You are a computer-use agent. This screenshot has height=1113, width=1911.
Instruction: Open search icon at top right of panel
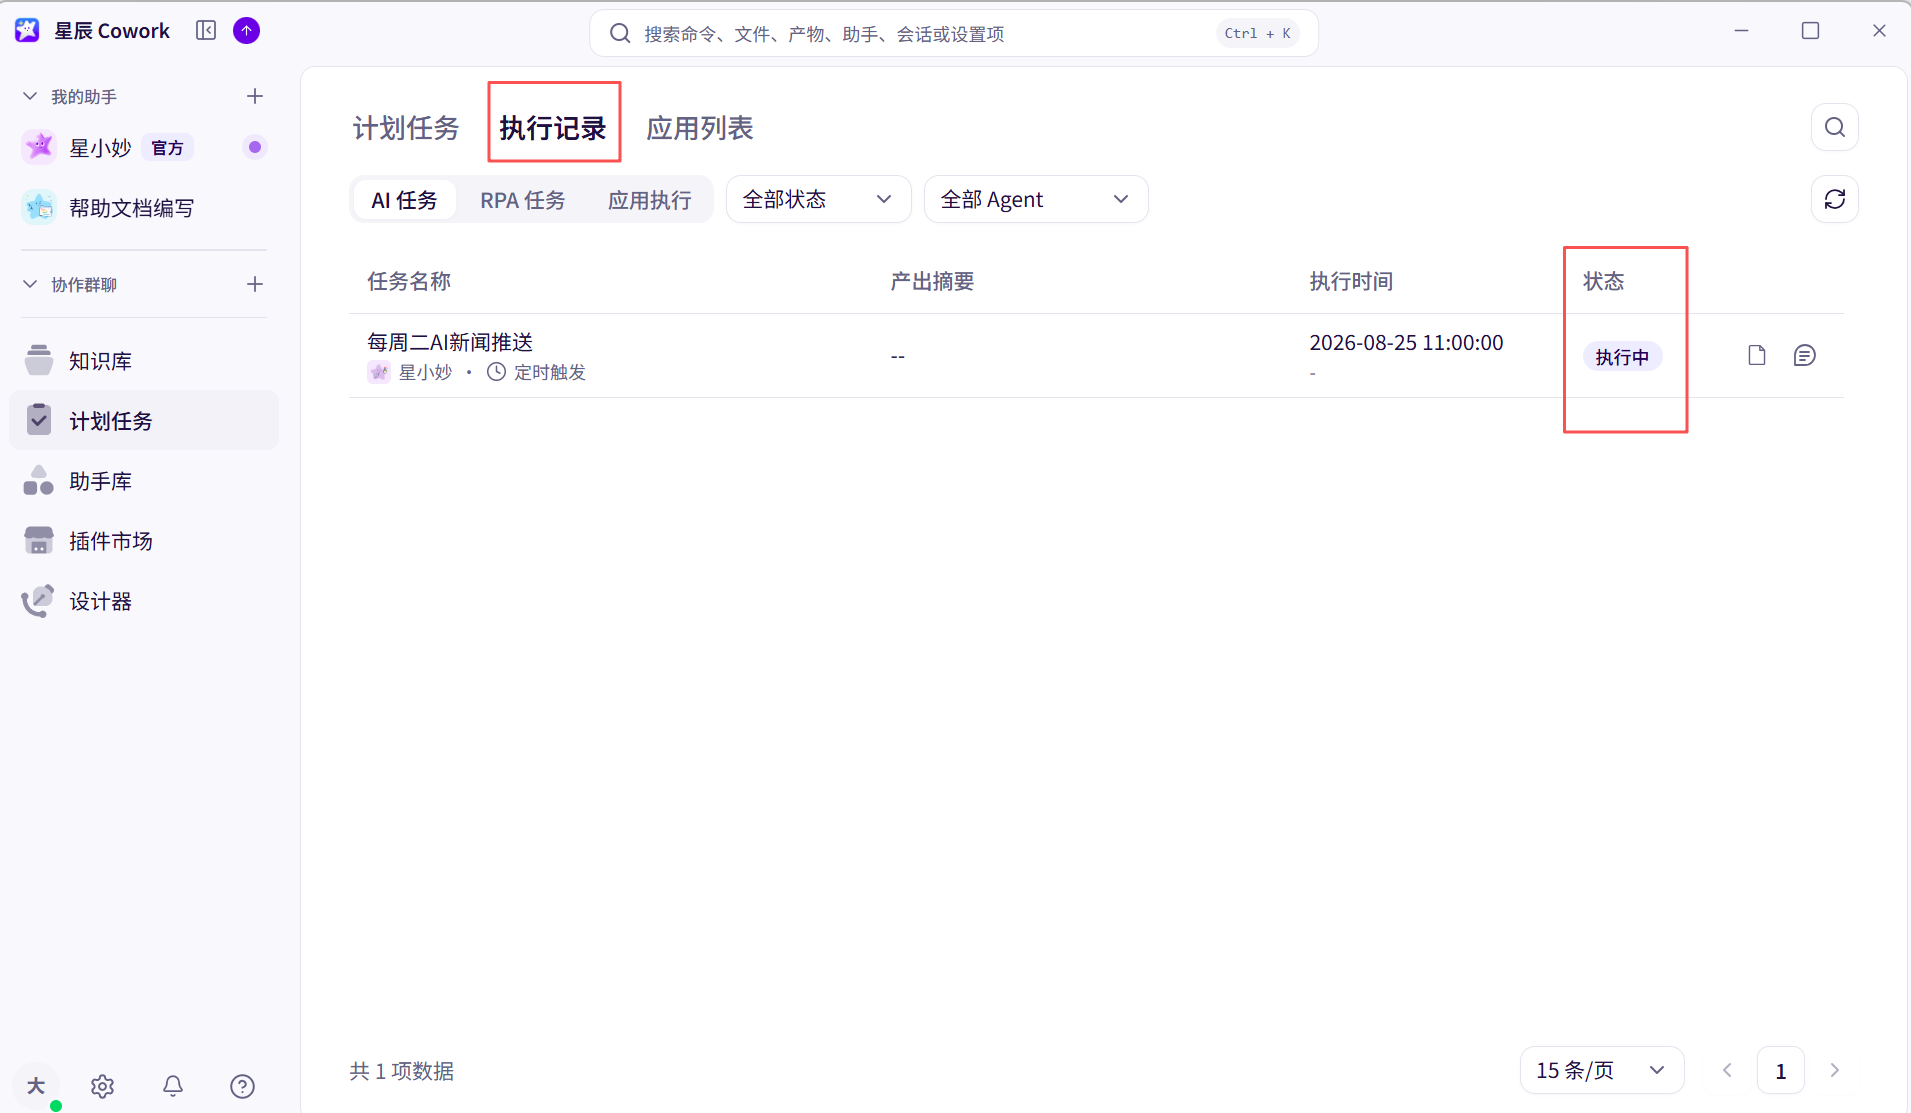tap(1834, 127)
